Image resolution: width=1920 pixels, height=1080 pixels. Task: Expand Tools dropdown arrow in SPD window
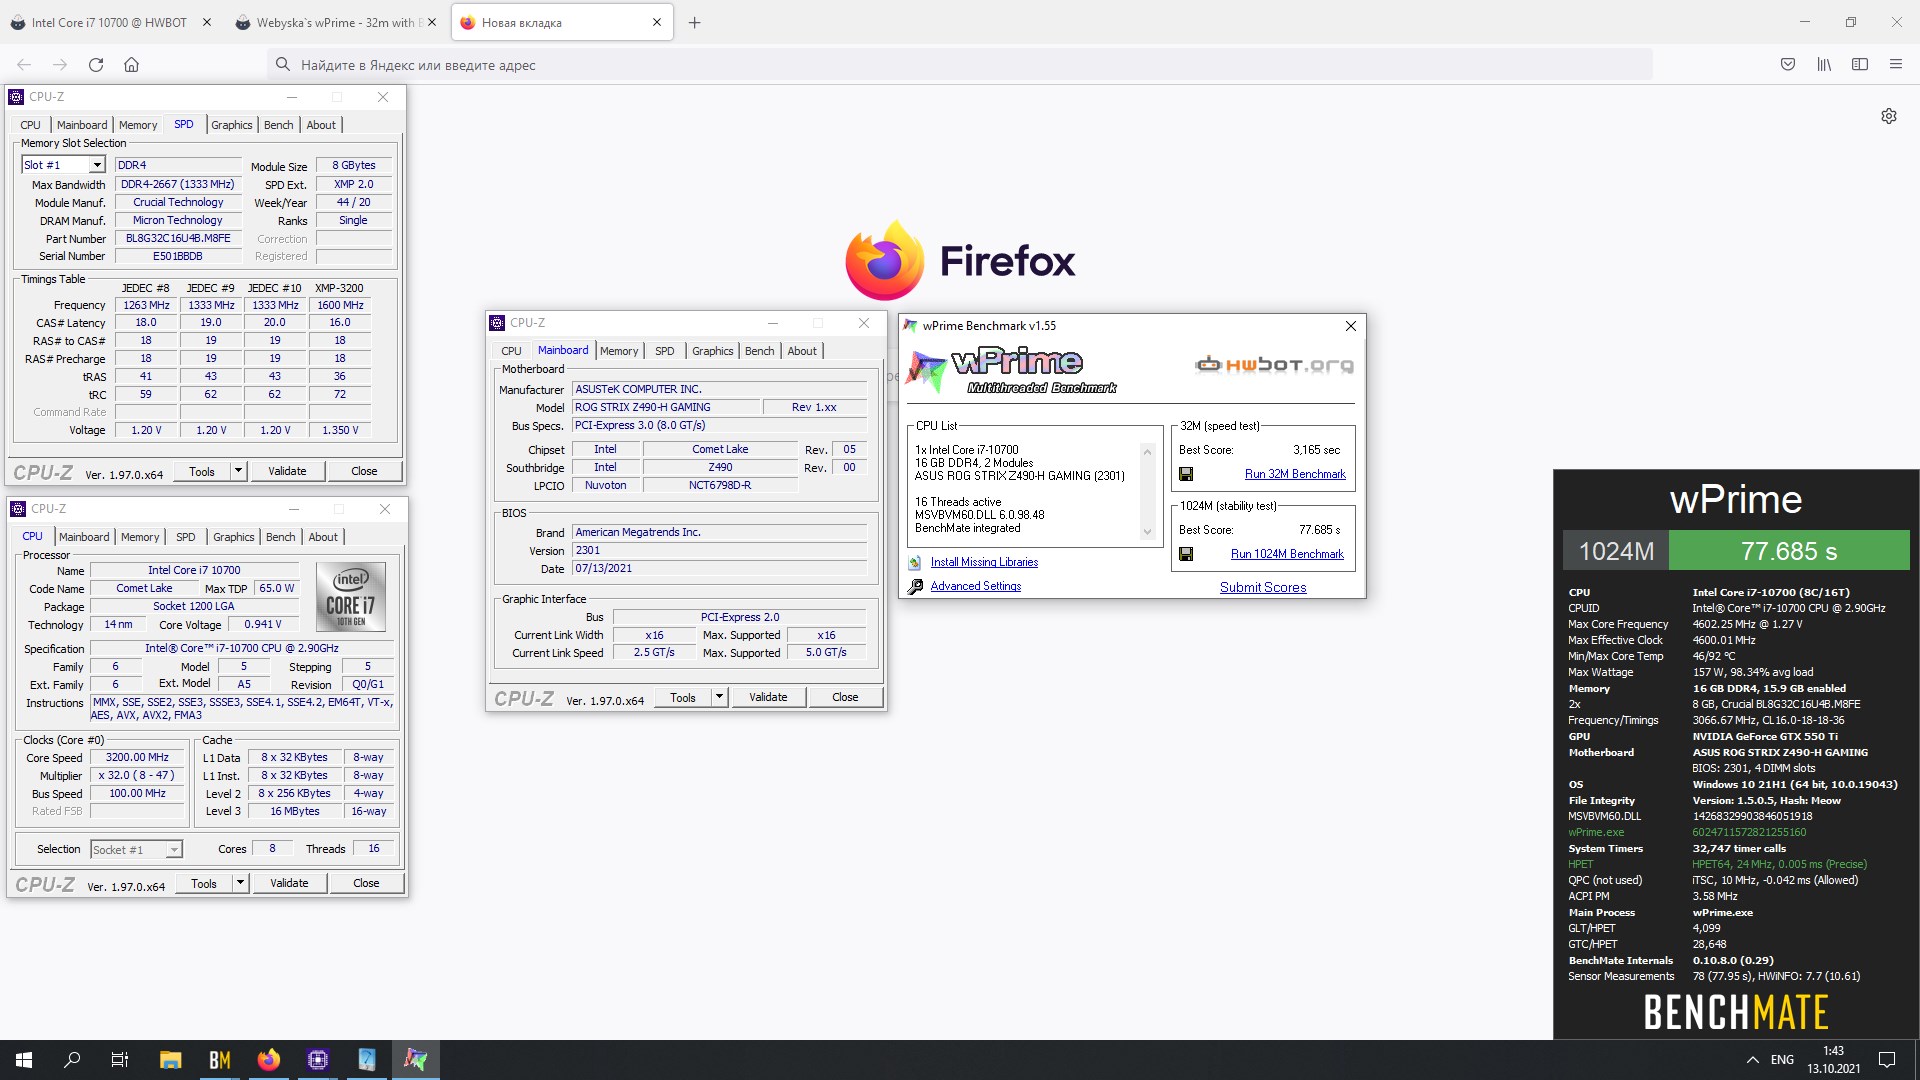click(x=238, y=471)
